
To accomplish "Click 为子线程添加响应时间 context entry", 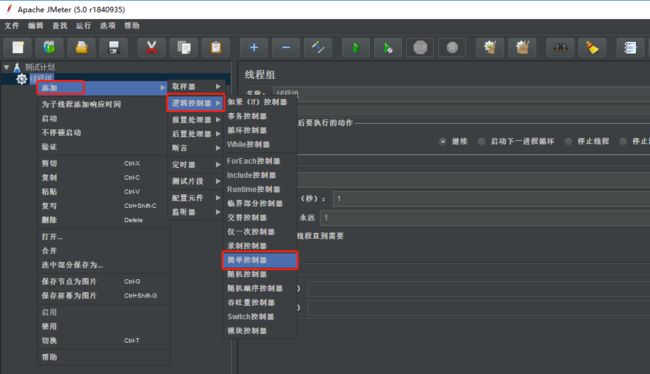I will 103,104.
